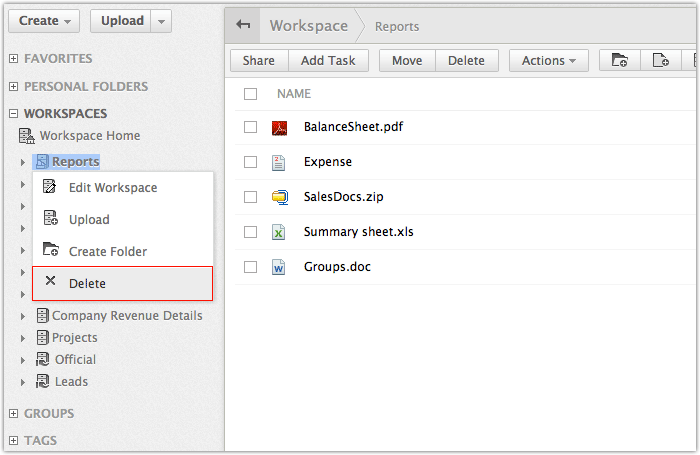This screenshot has height=455, width=700.
Task: Expand the GROUPS section in the sidebar
Action: [14, 414]
